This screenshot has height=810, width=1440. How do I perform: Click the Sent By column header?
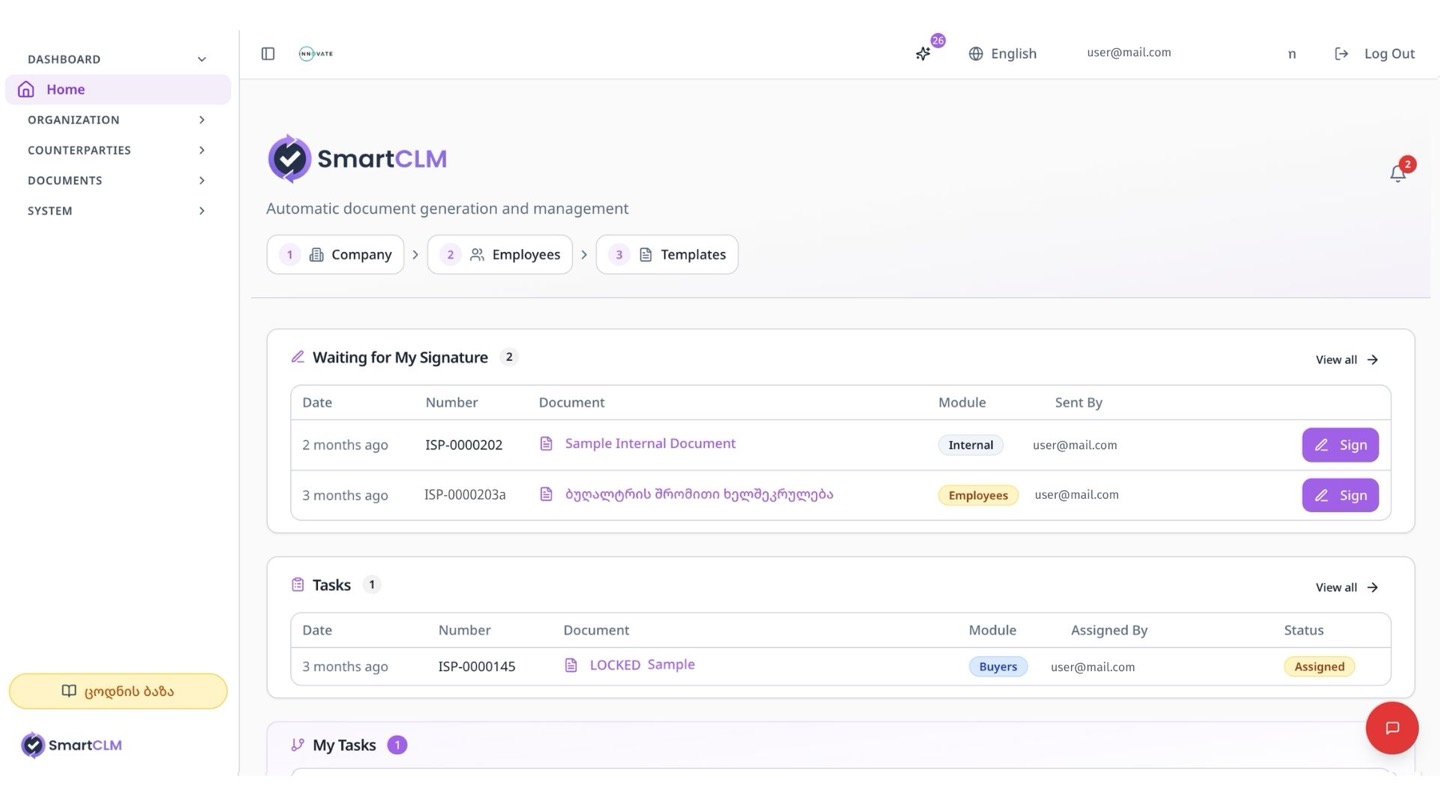pyautogui.click(x=1079, y=403)
